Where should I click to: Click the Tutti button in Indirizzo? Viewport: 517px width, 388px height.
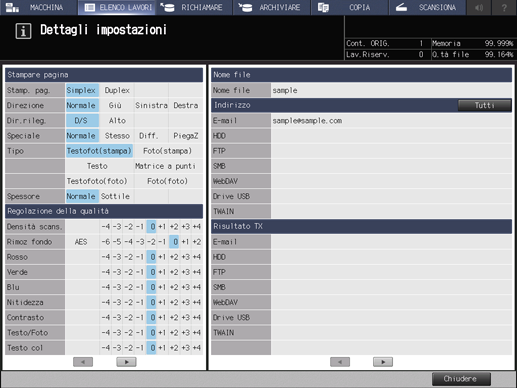click(484, 105)
